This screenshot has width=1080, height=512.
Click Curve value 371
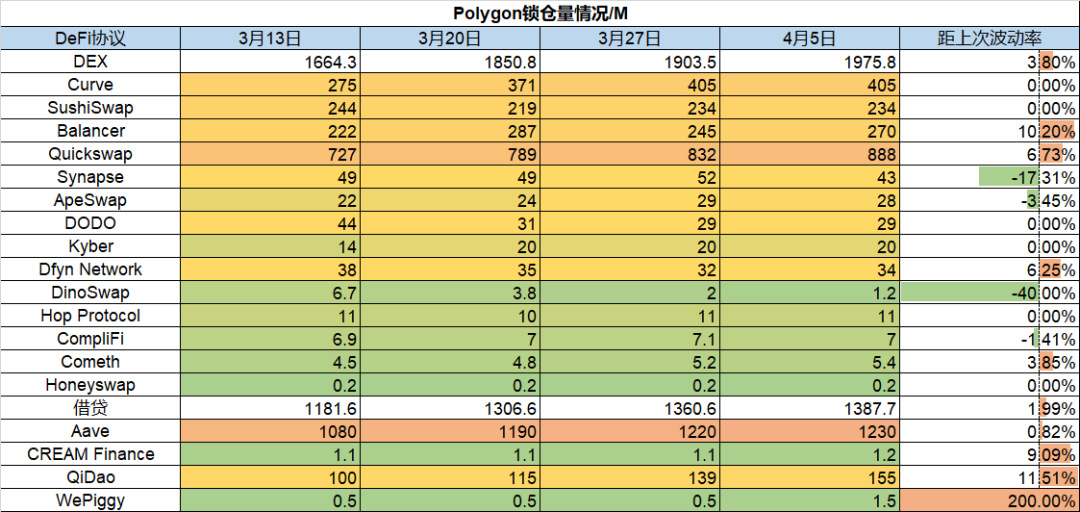pyautogui.click(x=450, y=85)
